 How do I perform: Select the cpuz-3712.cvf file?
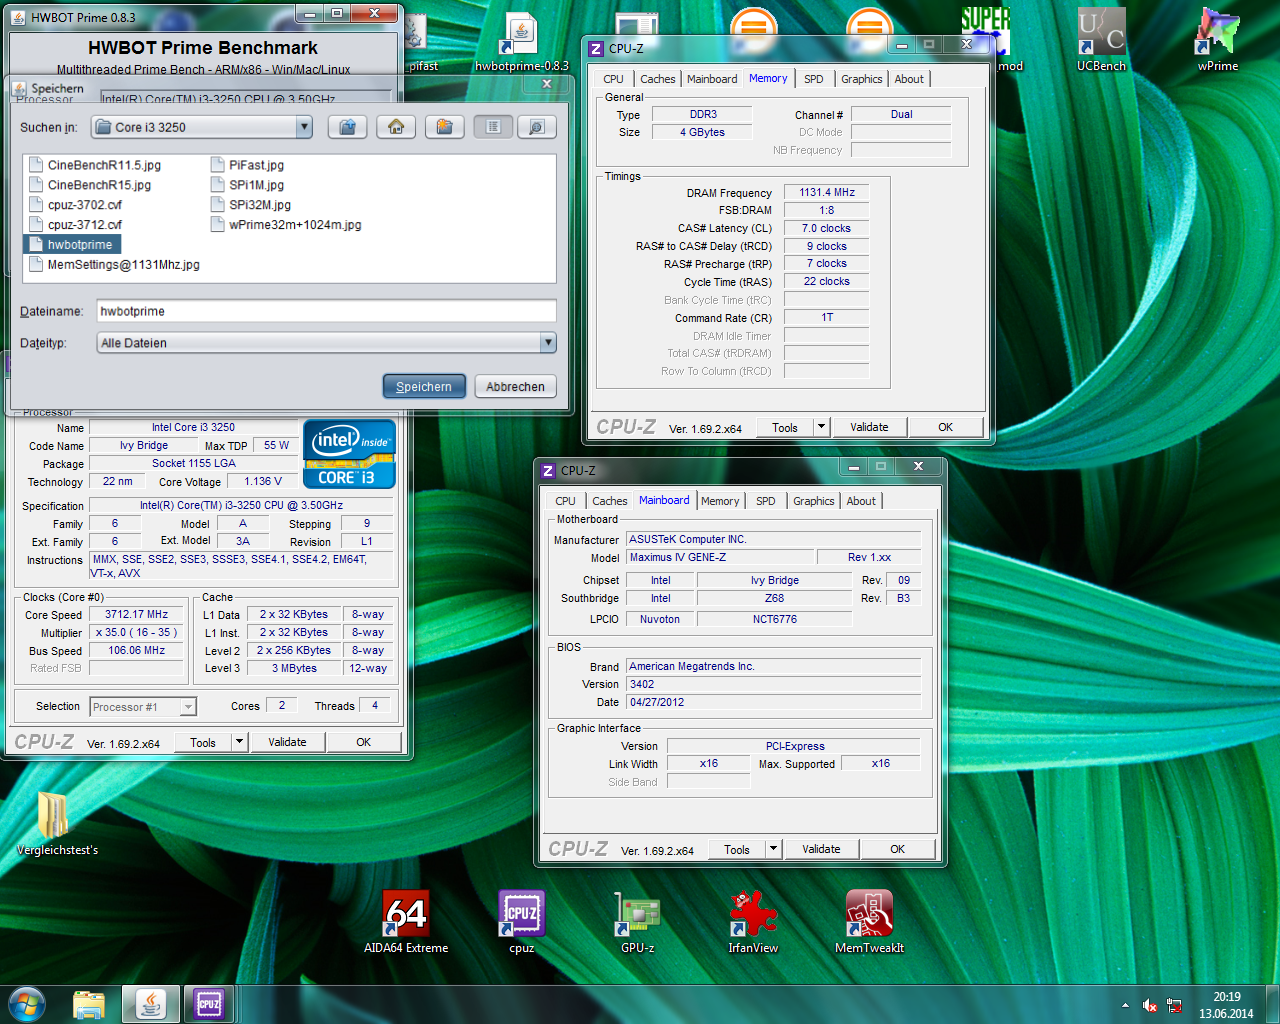[x=75, y=225]
